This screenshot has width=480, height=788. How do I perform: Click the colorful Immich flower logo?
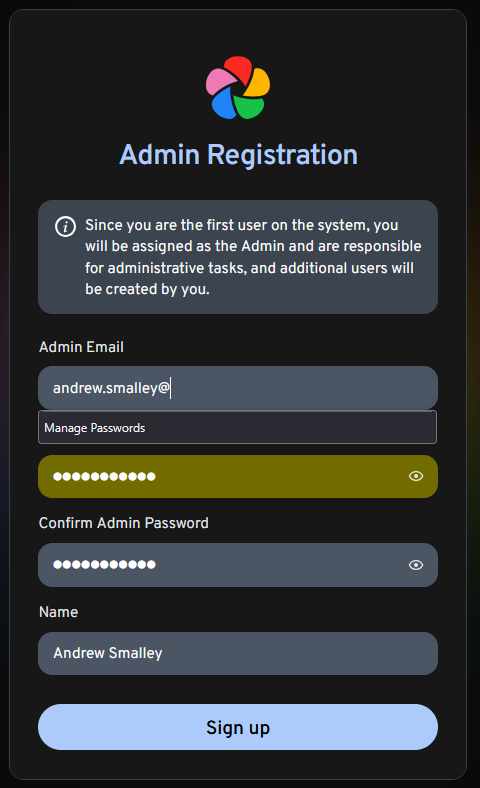[238, 87]
